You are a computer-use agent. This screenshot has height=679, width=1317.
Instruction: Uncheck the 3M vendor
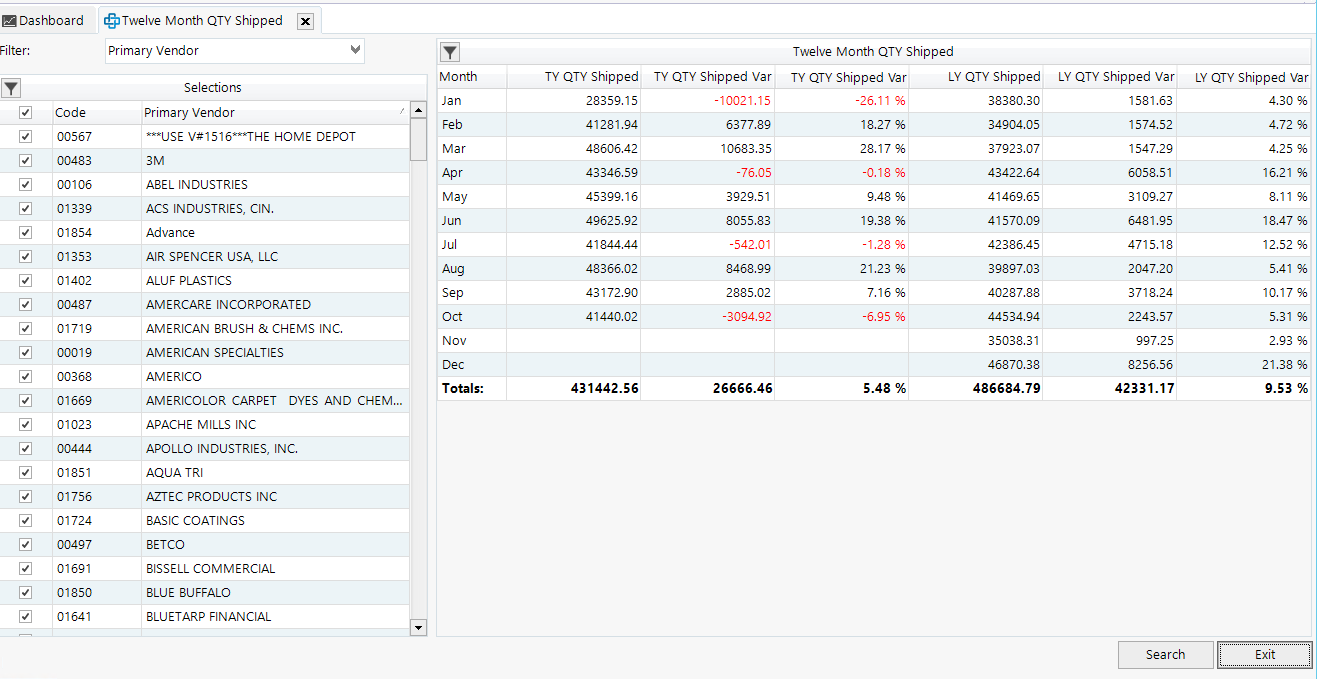(x=24, y=160)
